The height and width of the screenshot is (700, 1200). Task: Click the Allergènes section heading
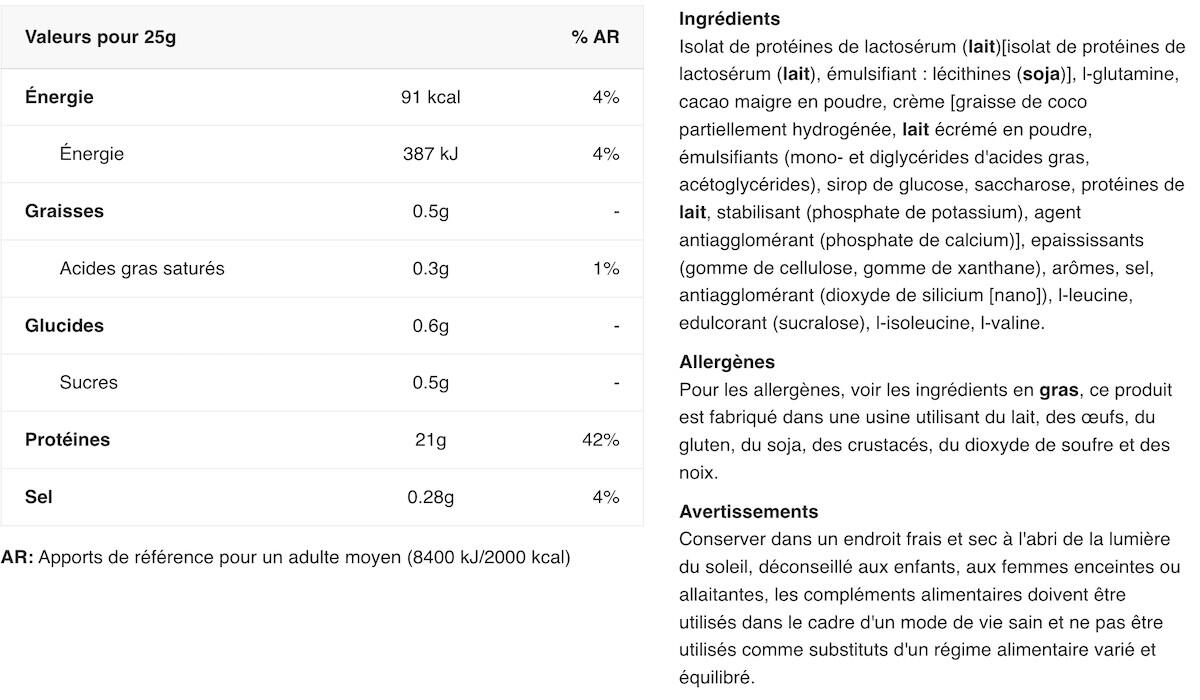727,362
